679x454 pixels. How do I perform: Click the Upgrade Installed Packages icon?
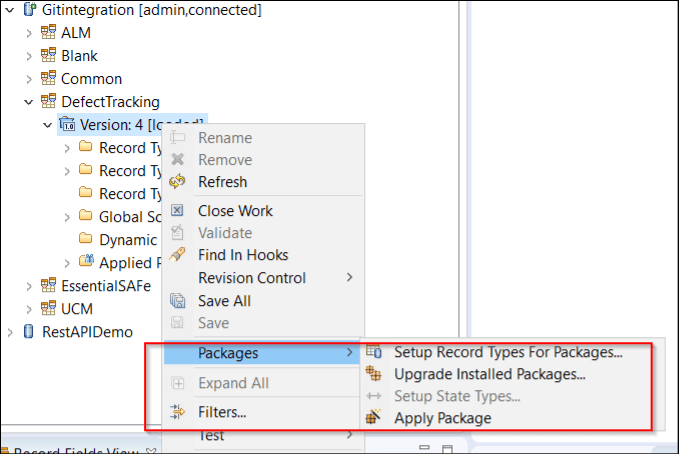[x=373, y=373]
